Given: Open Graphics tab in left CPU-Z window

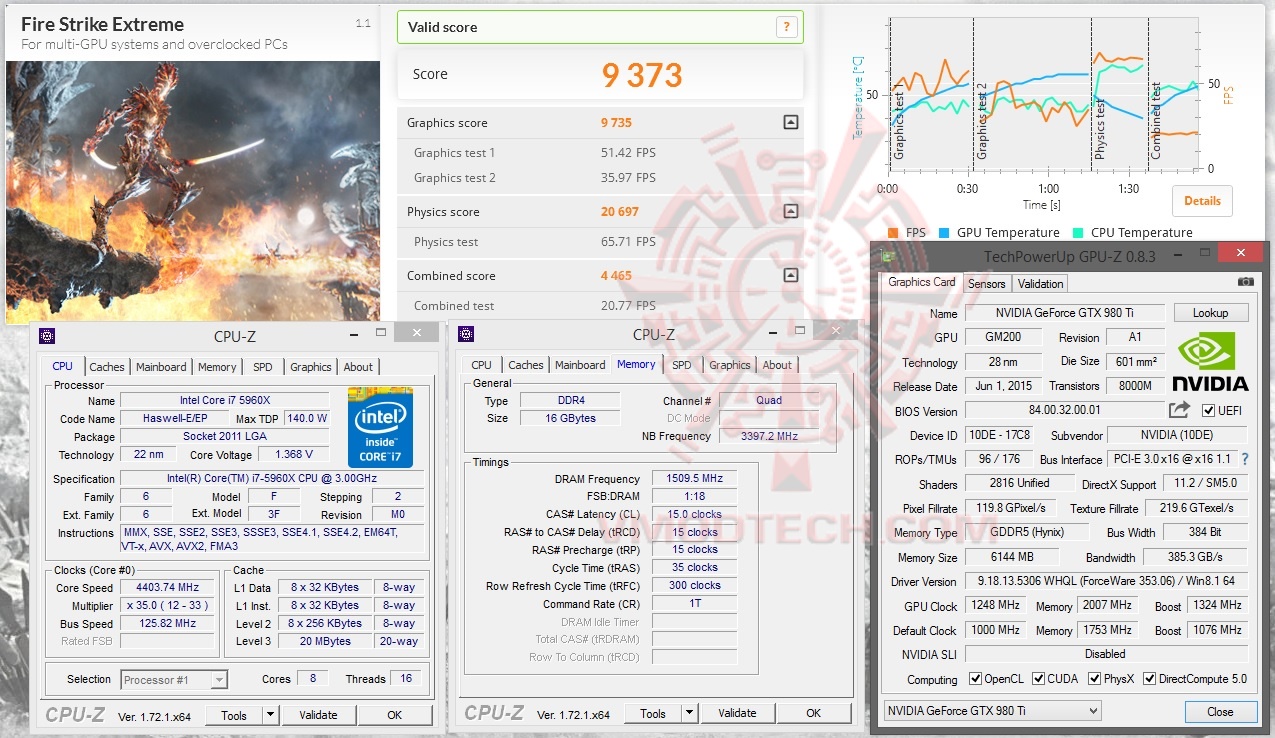Looking at the screenshot, I should point(311,367).
